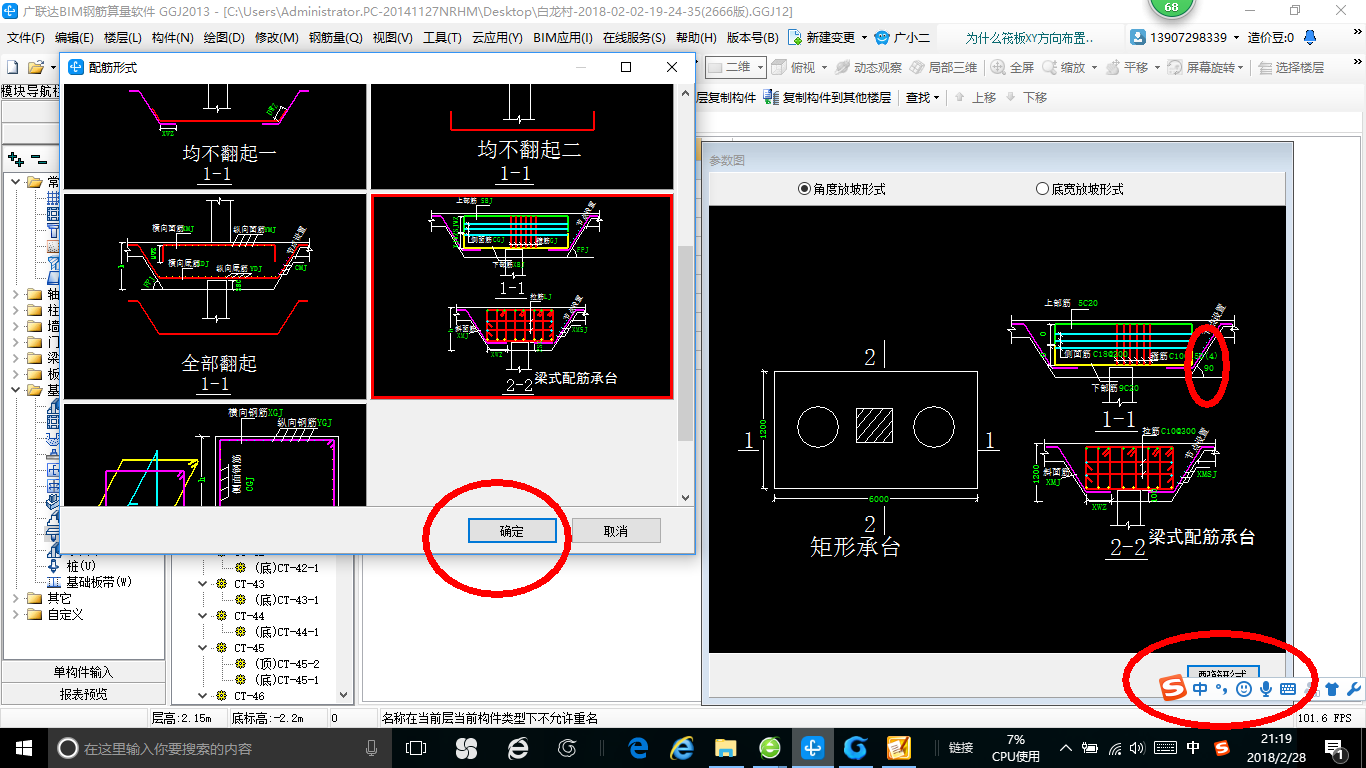This screenshot has width=1366, height=768.
Task: Click the 上移 up arrow icon
Action: pos(960,97)
